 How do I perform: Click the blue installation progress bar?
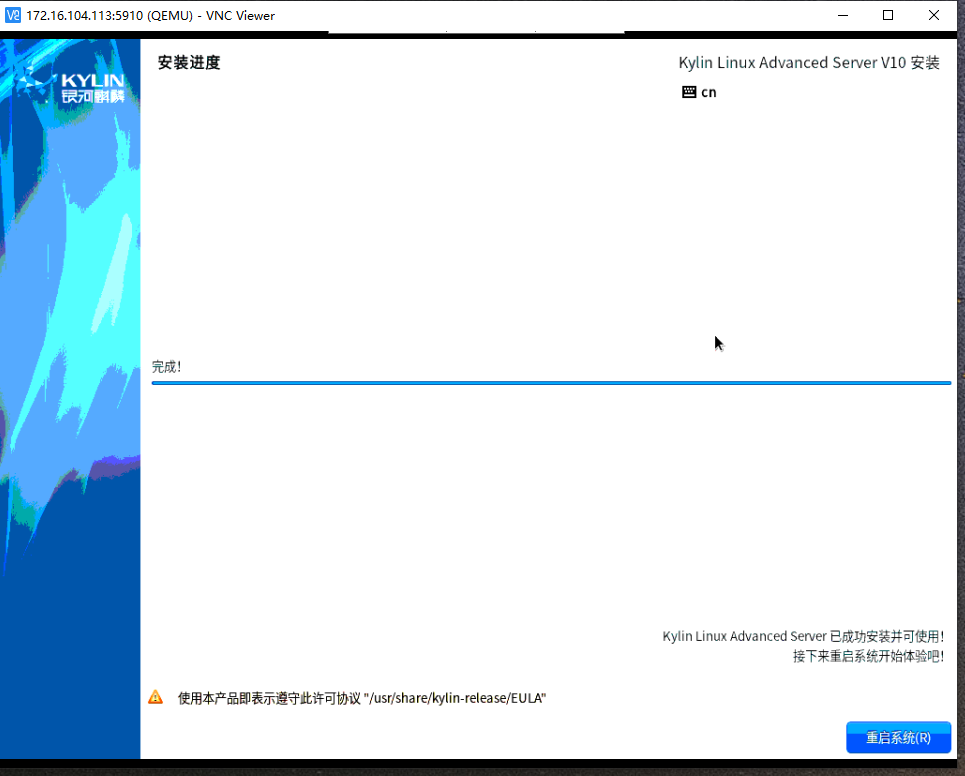pos(550,381)
